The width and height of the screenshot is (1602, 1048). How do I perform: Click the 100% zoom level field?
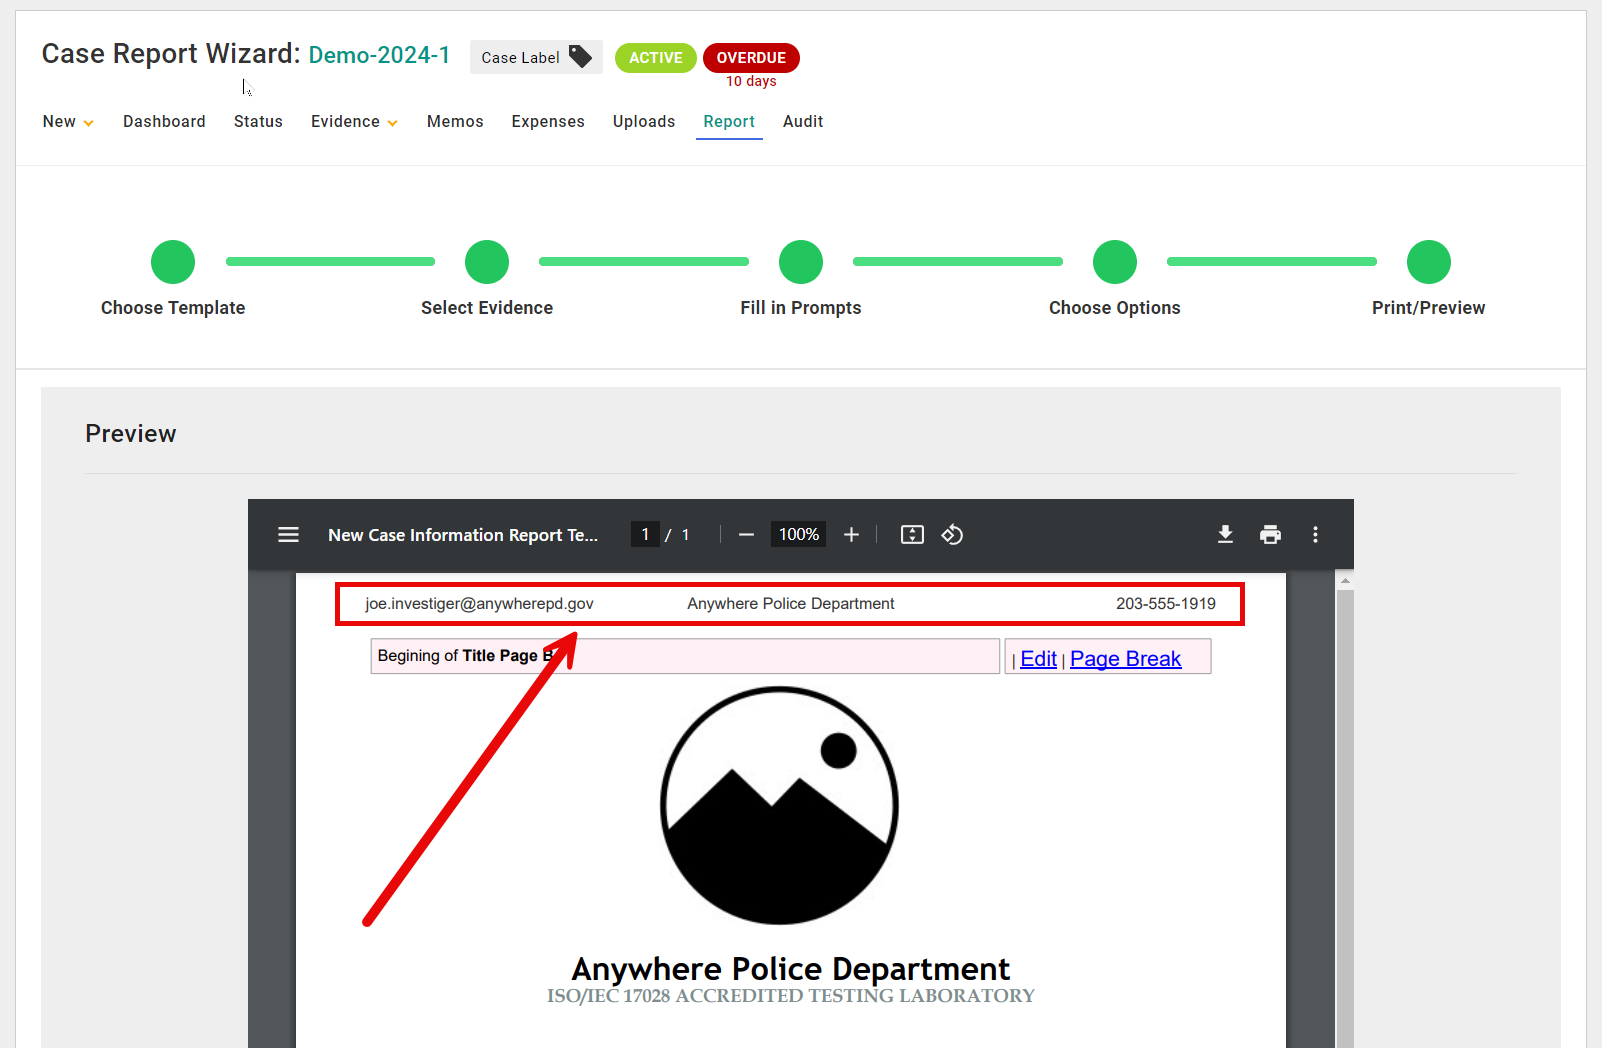(798, 535)
